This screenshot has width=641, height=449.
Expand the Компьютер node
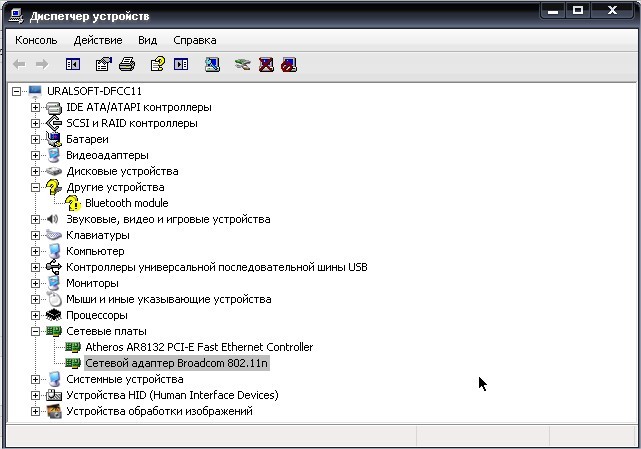(35, 251)
